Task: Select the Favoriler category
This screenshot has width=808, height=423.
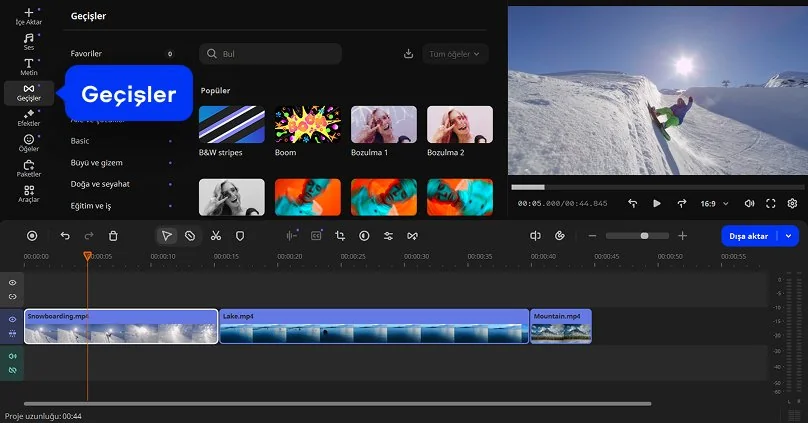Action: pyautogui.click(x=87, y=54)
